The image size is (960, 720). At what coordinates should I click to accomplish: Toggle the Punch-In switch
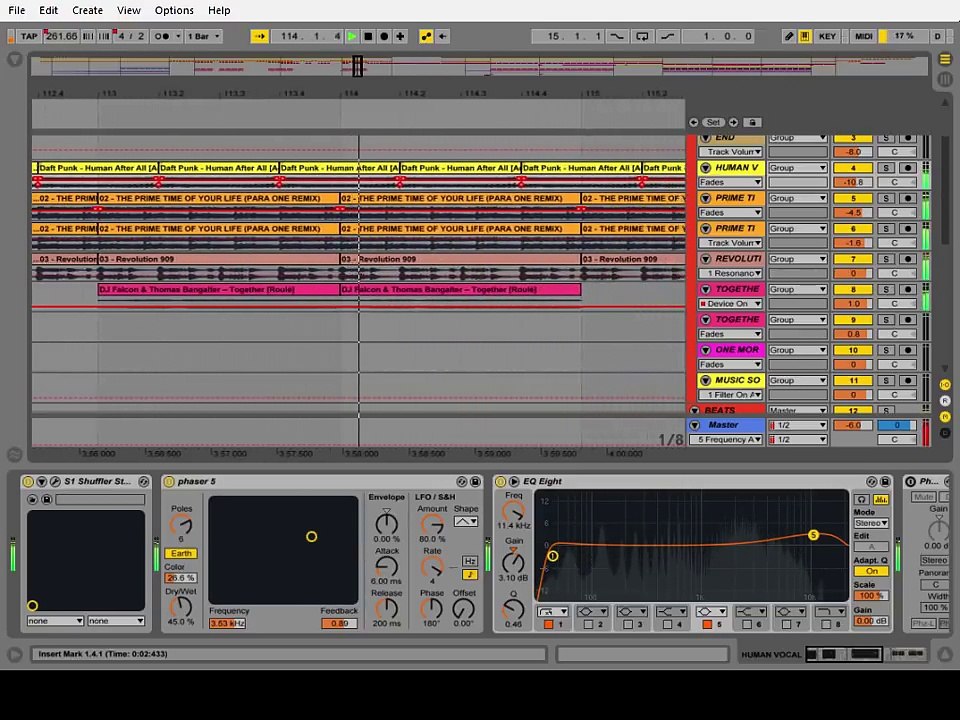(x=617, y=36)
